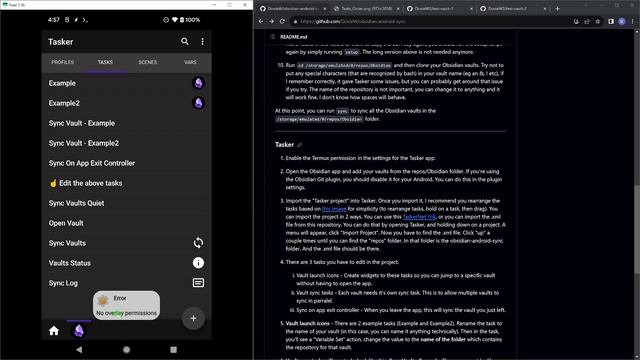Tap the Obsidian icon on Example2 task
This screenshot has width=640, height=360.
click(198, 103)
